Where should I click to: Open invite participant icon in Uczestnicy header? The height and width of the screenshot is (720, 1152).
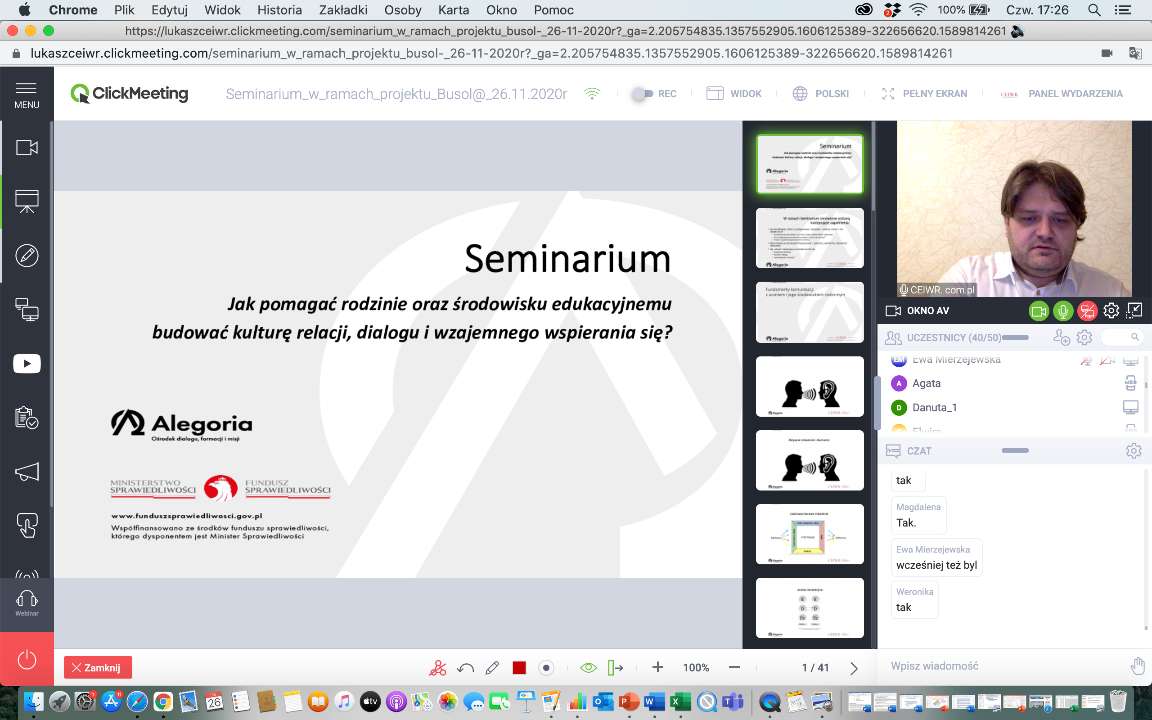coord(1062,338)
